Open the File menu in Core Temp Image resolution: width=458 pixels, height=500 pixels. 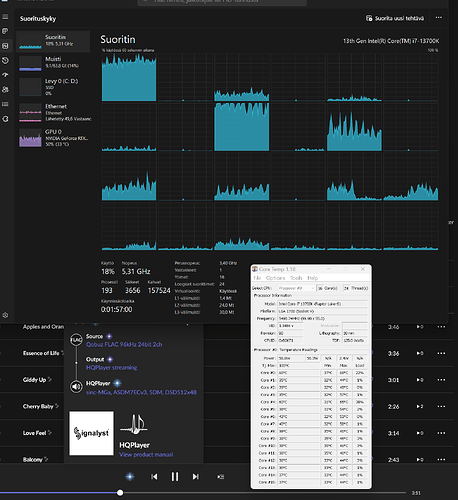click(257, 278)
